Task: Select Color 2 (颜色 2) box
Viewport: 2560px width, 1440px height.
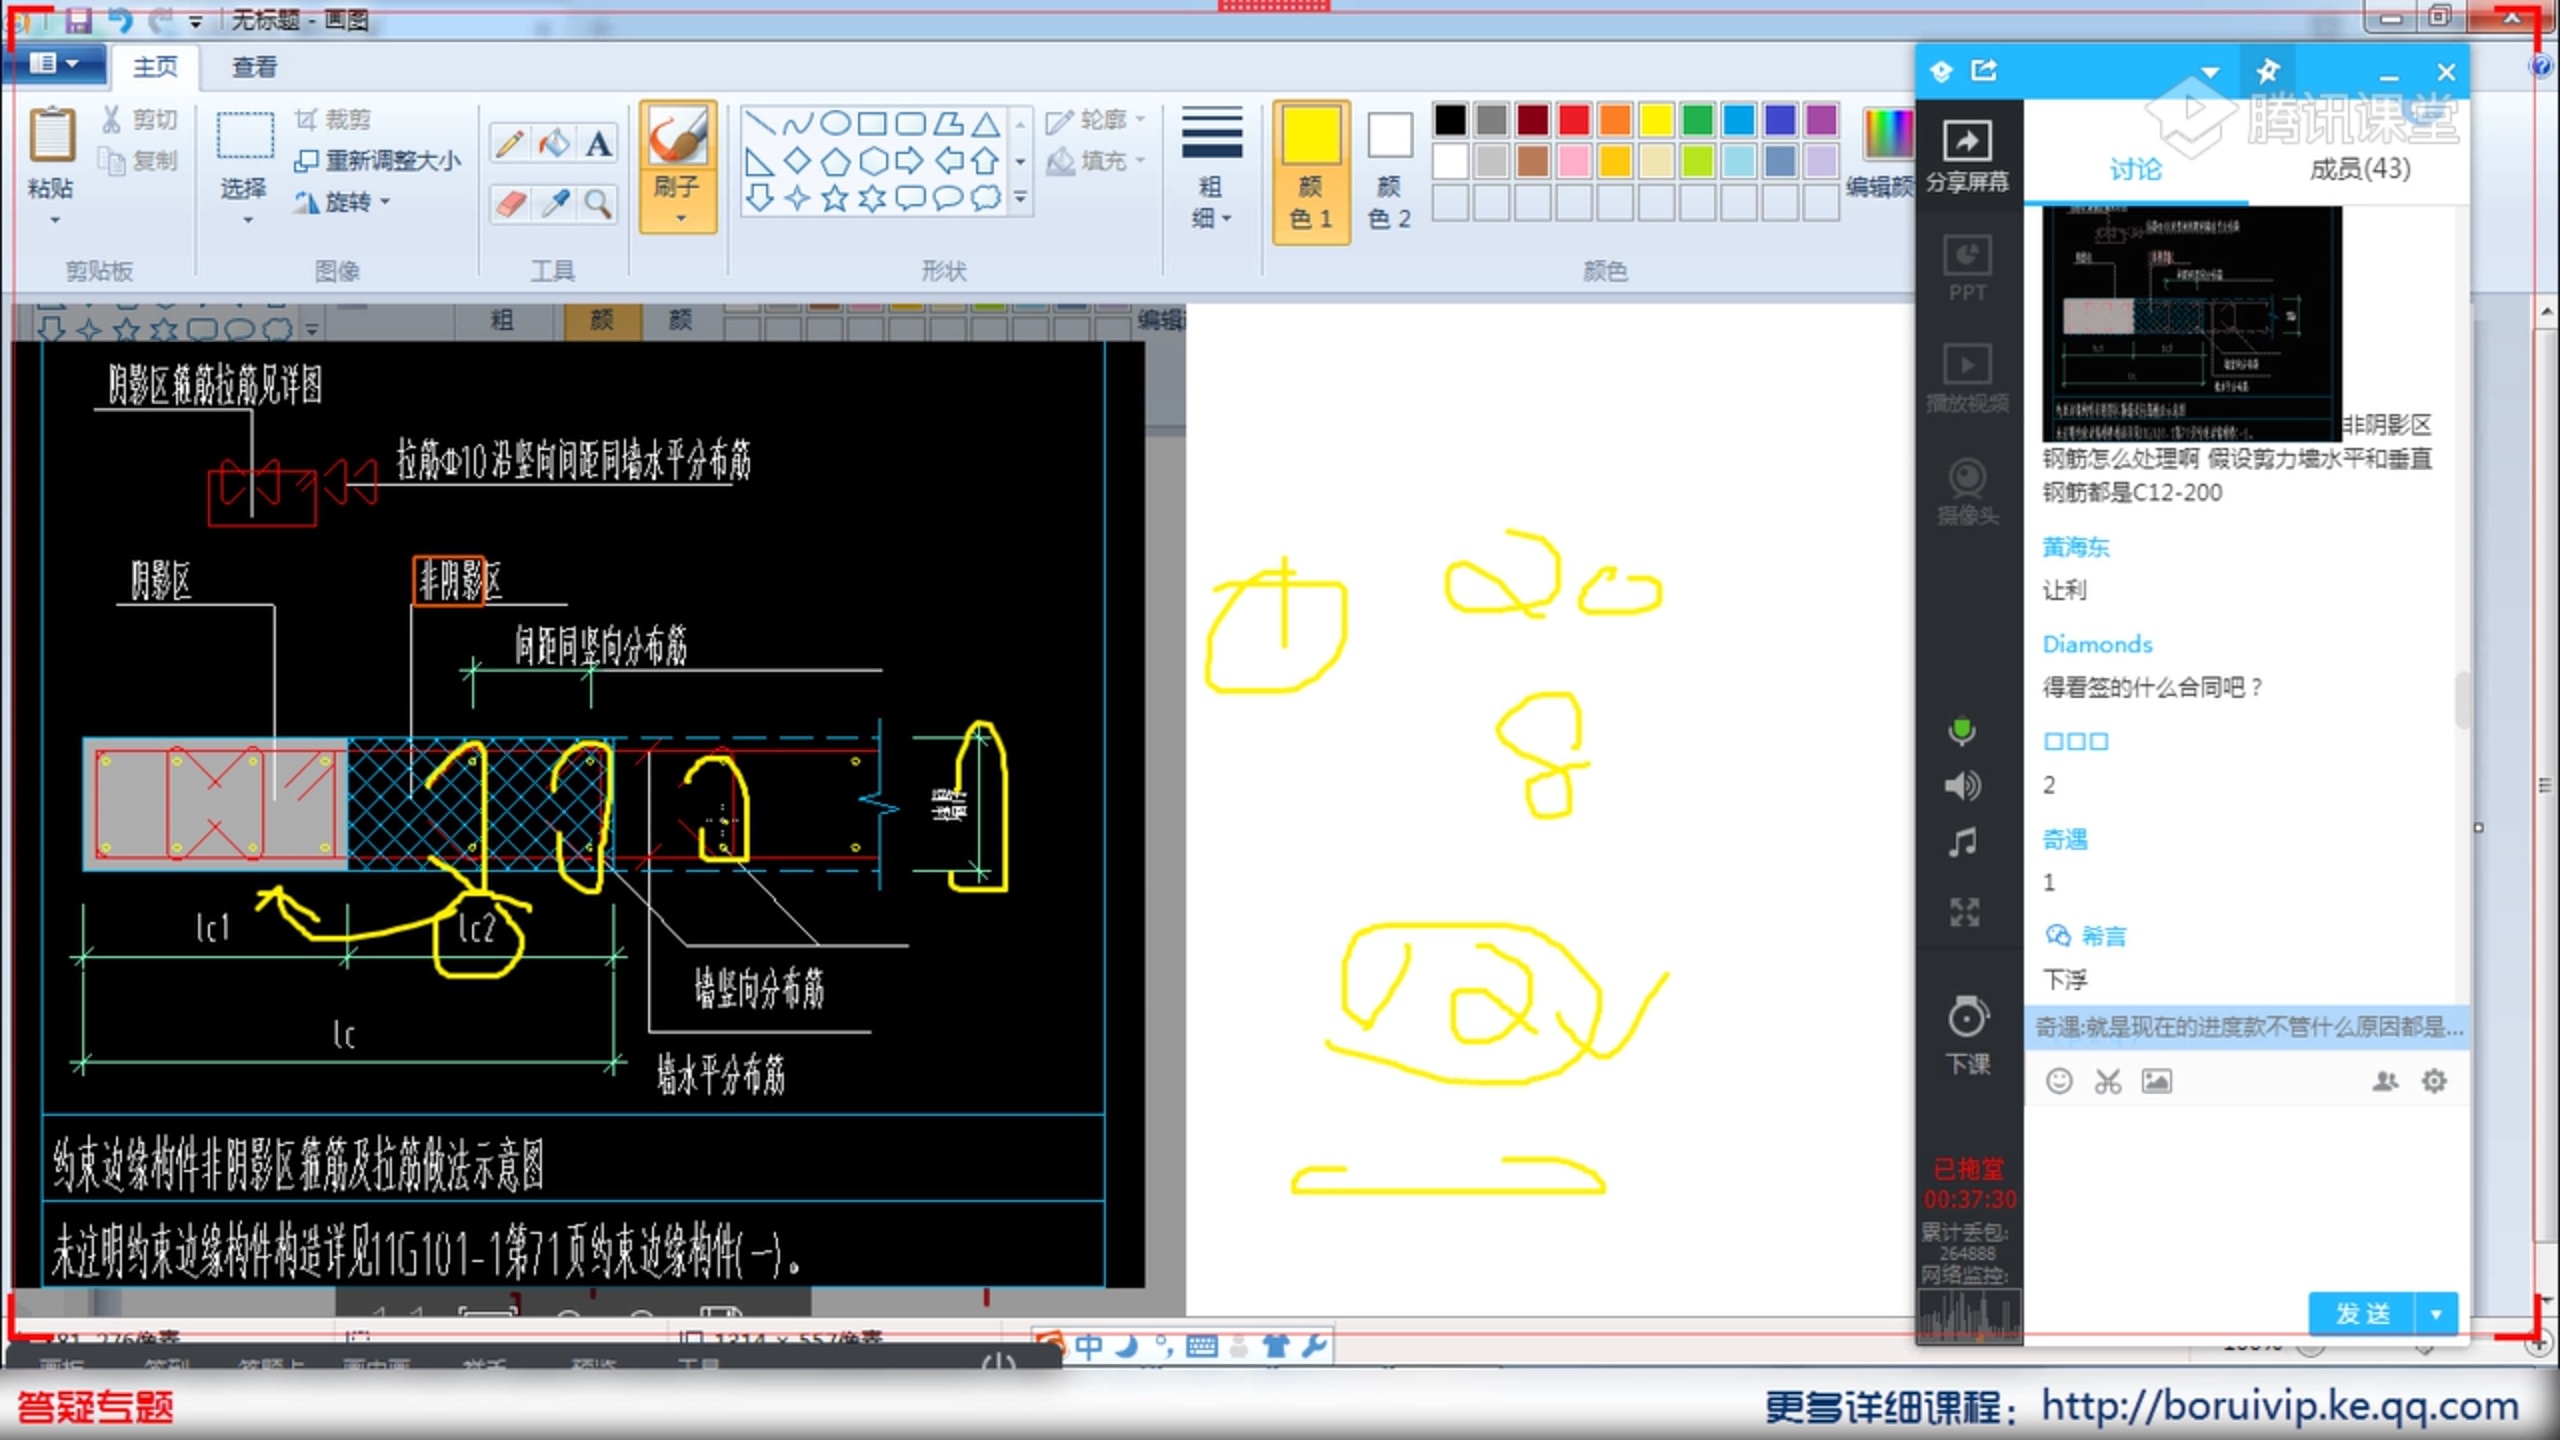Action: pos(1390,170)
